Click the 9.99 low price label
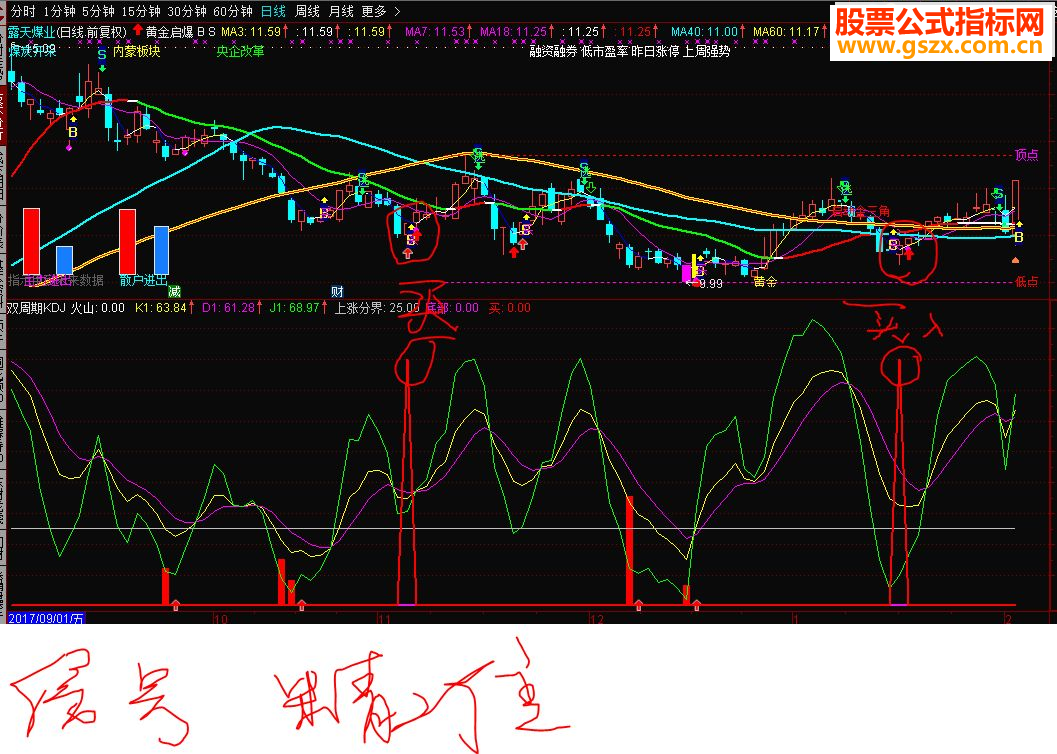Screen dimensions: 1057x754 click(711, 284)
